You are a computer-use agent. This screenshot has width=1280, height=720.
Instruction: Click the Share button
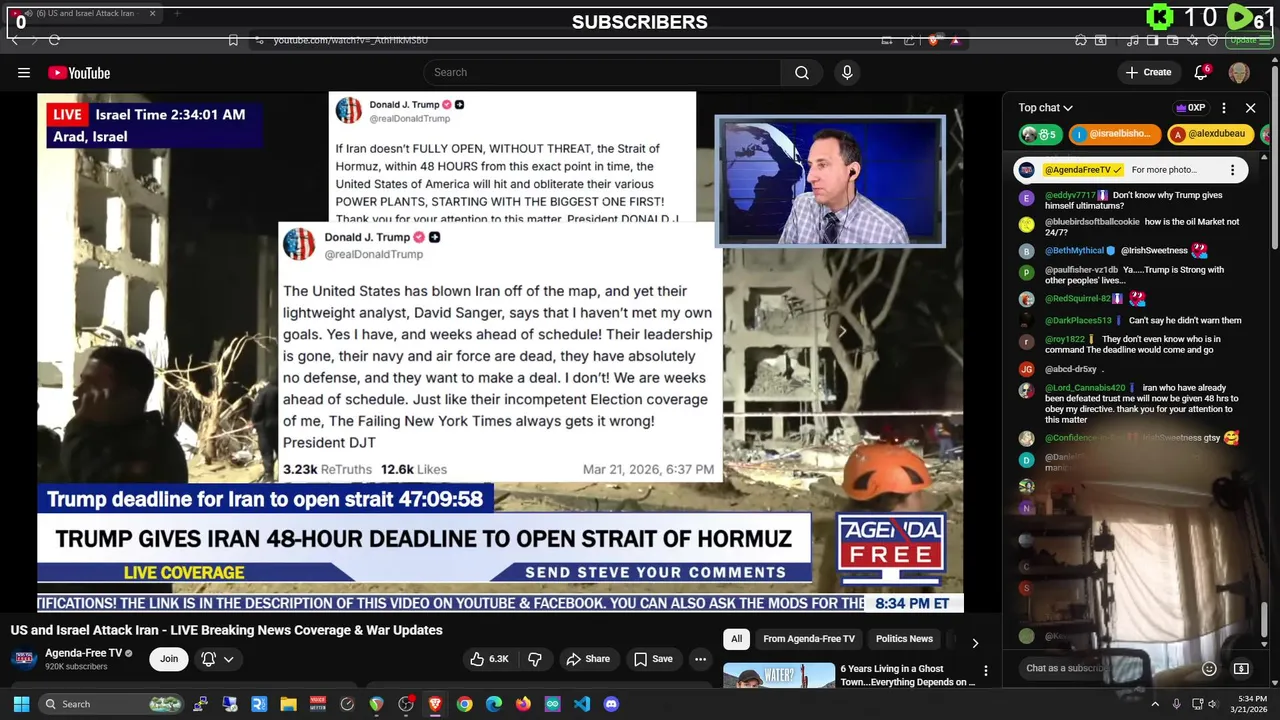click(x=588, y=659)
